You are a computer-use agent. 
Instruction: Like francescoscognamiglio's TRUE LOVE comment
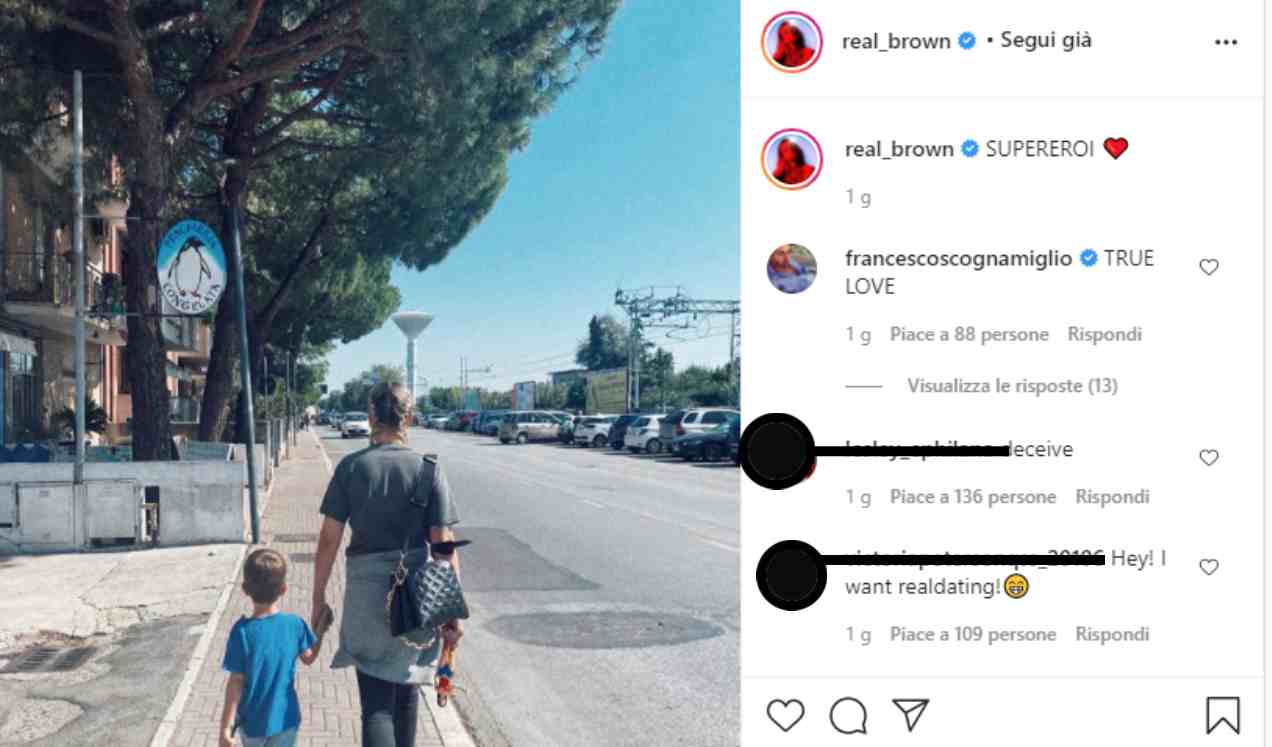tap(1209, 267)
